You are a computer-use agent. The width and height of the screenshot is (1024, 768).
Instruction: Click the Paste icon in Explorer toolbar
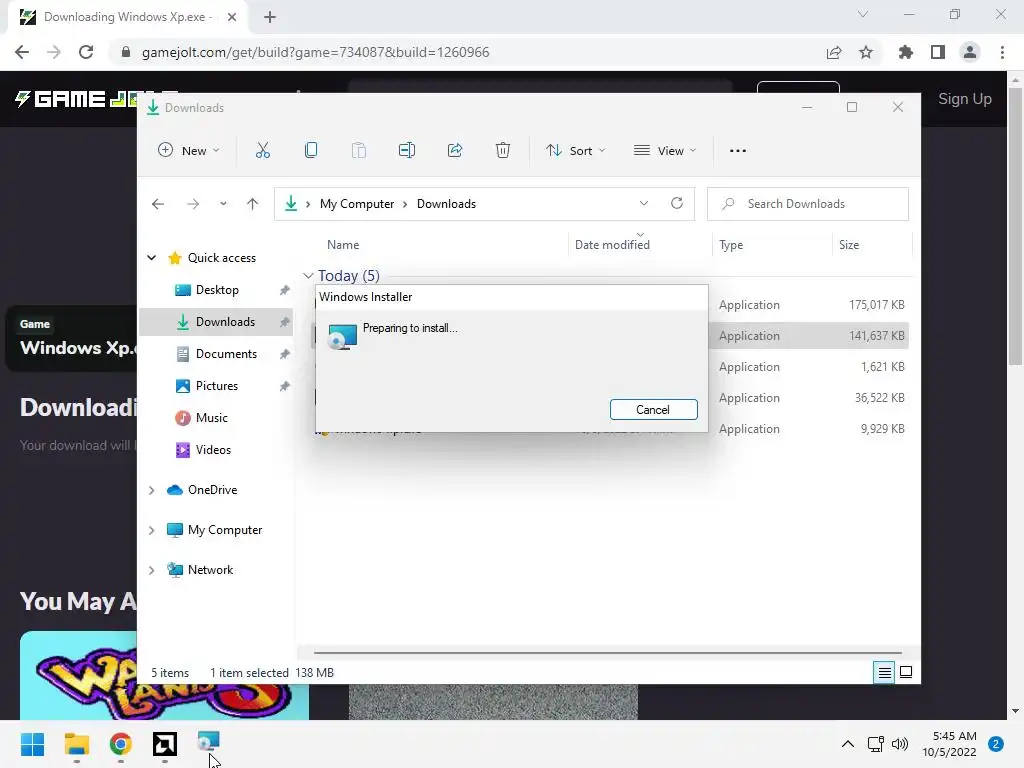pos(359,151)
